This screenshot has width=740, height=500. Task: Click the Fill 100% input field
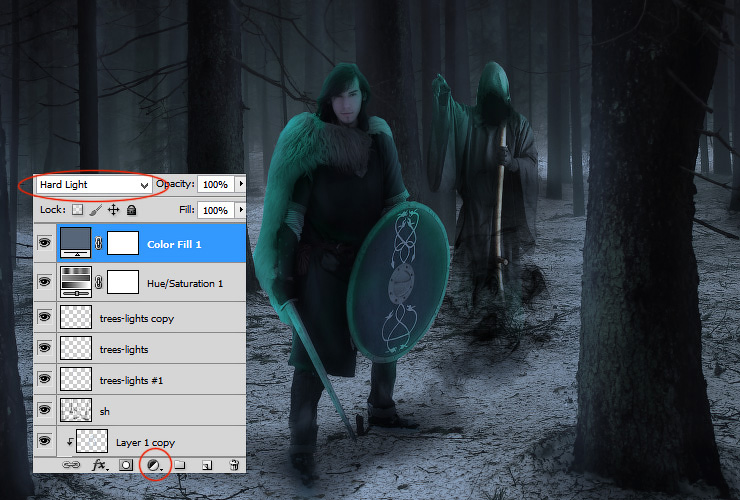(x=216, y=210)
